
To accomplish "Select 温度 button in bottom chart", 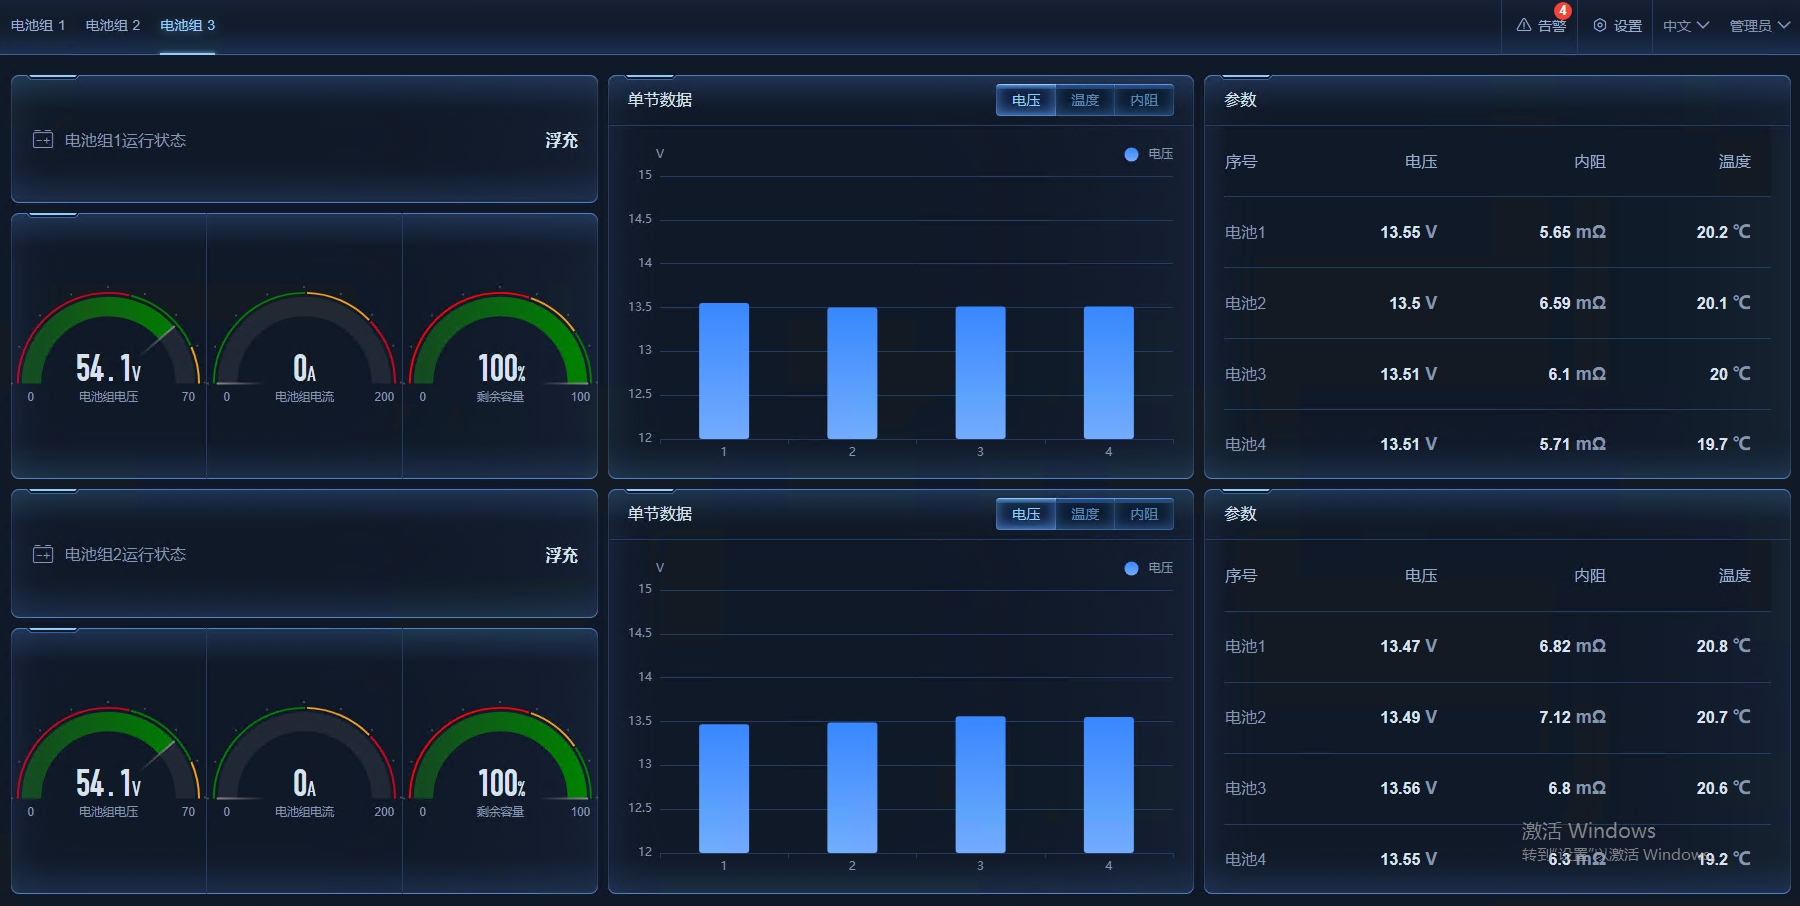I will click(1084, 514).
